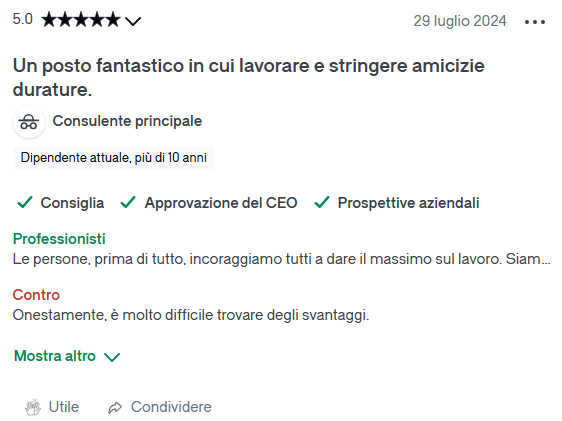Click the truncated Professionisti text
Image resolution: width=562 pixels, height=421 pixels.
click(x=281, y=259)
